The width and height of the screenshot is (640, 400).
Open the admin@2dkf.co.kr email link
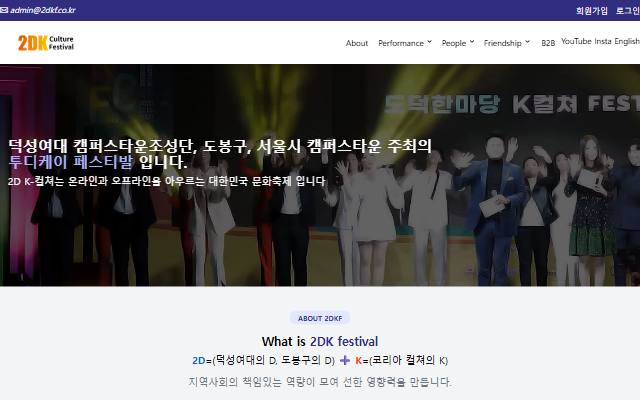click(x=43, y=10)
